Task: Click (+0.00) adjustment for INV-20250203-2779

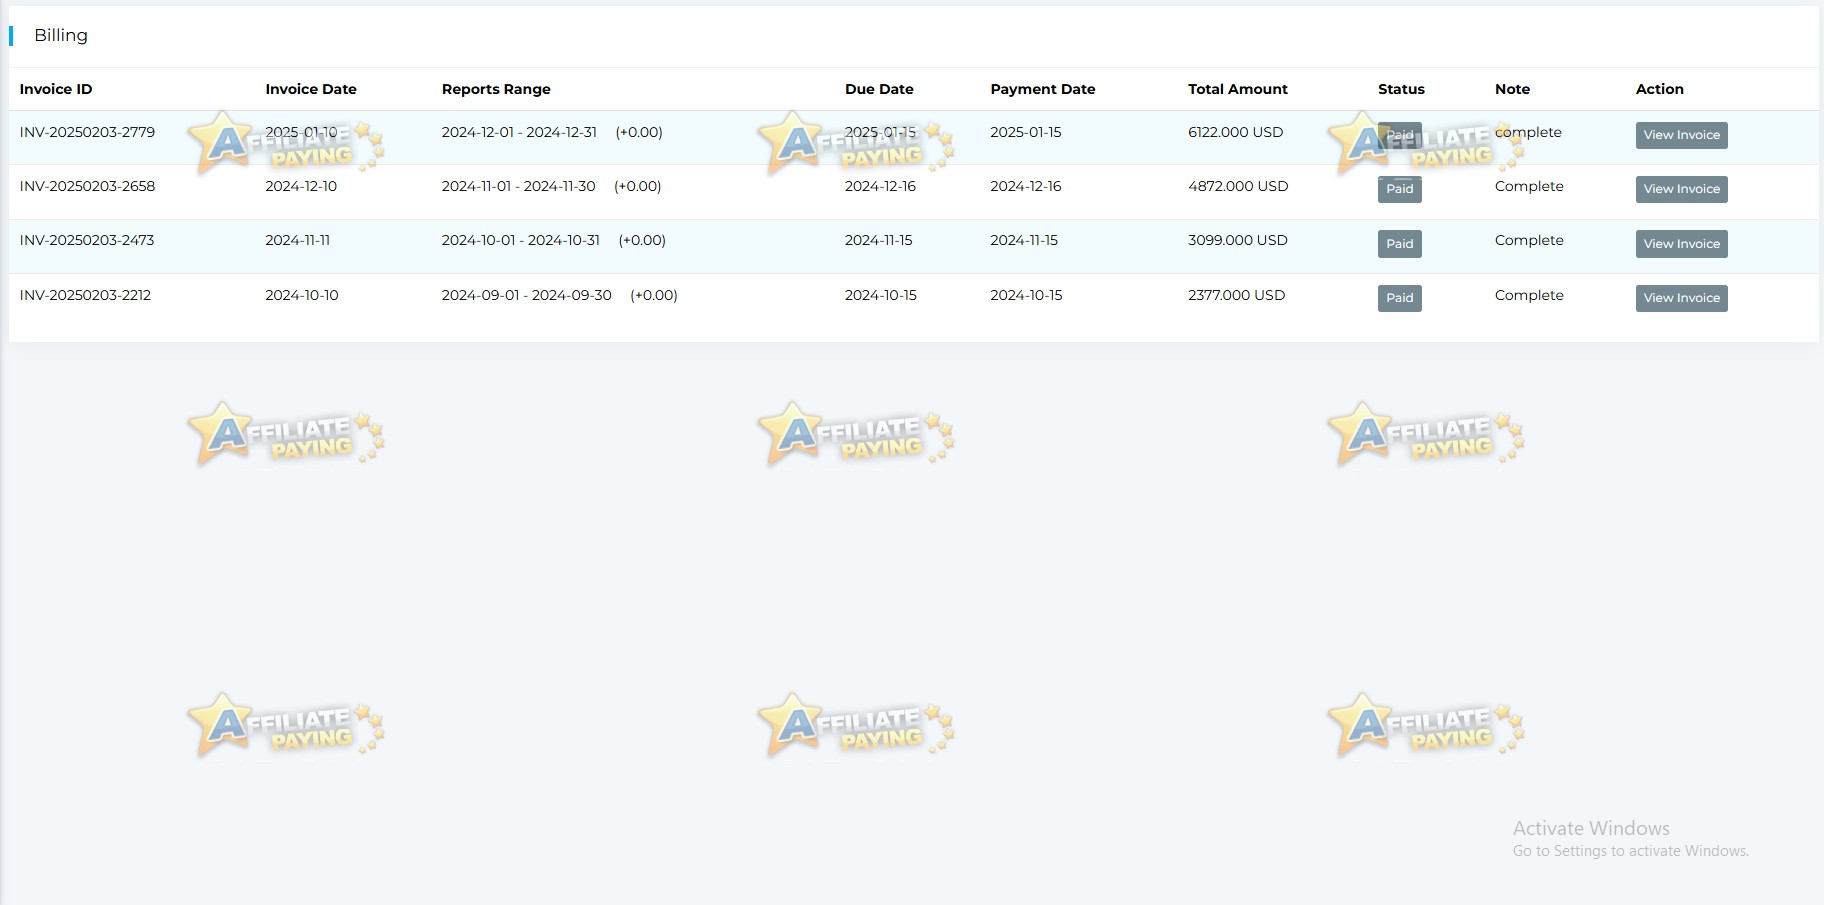Action: pos(639,132)
